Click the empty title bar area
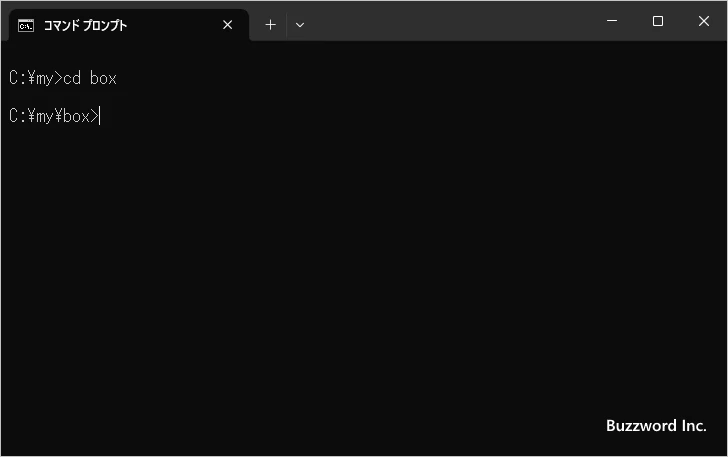Image resolution: width=728 pixels, height=457 pixels. click(450, 21)
